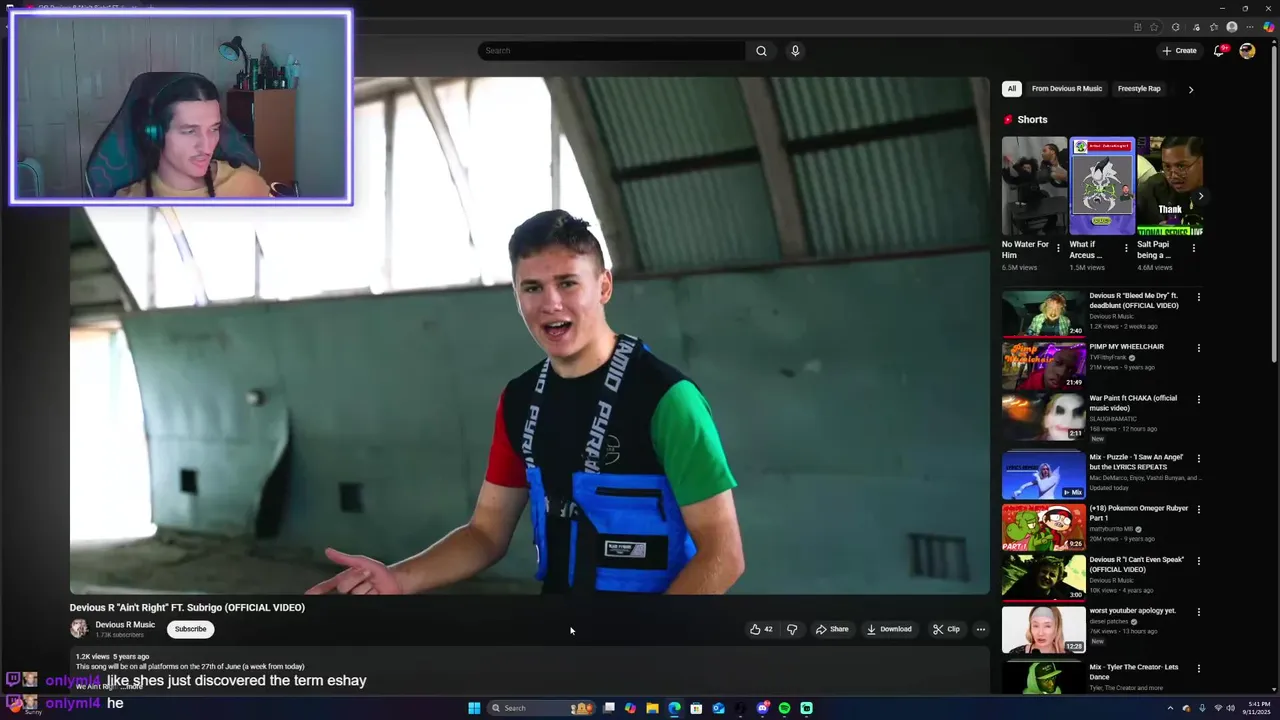Image resolution: width=1280 pixels, height=720 pixels.
Task: Open File Explorer from taskbar
Action: point(652,708)
